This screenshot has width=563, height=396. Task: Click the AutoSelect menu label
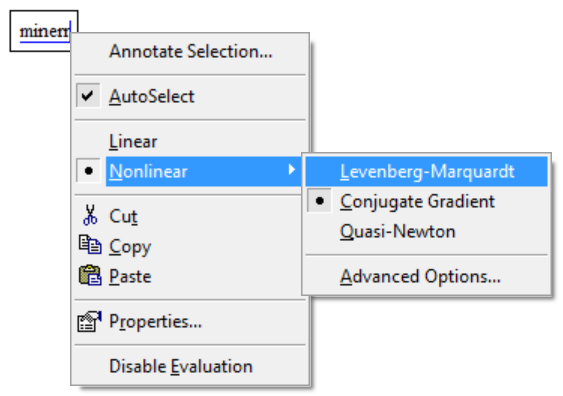click(152, 96)
